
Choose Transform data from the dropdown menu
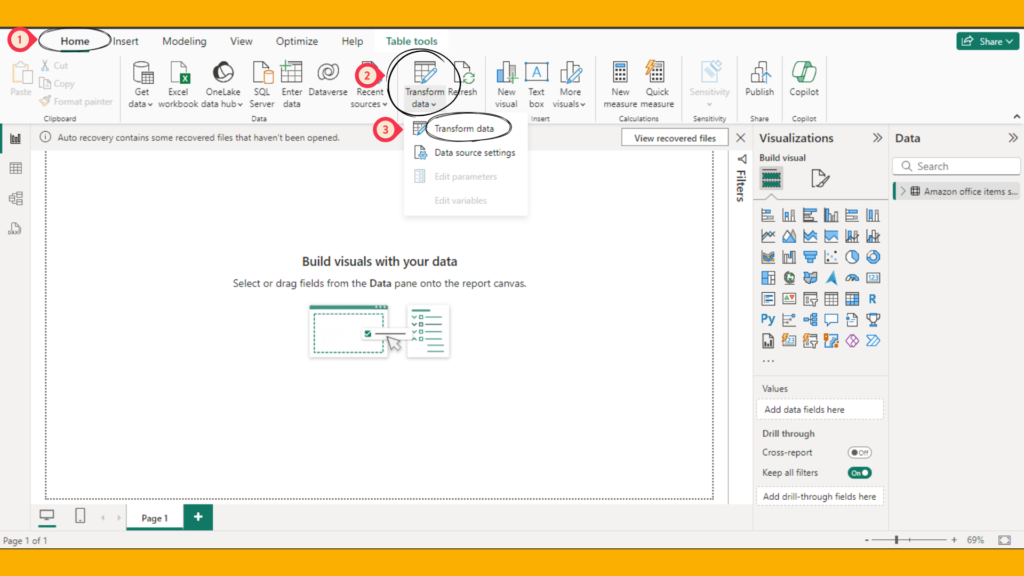pyautogui.click(x=464, y=129)
